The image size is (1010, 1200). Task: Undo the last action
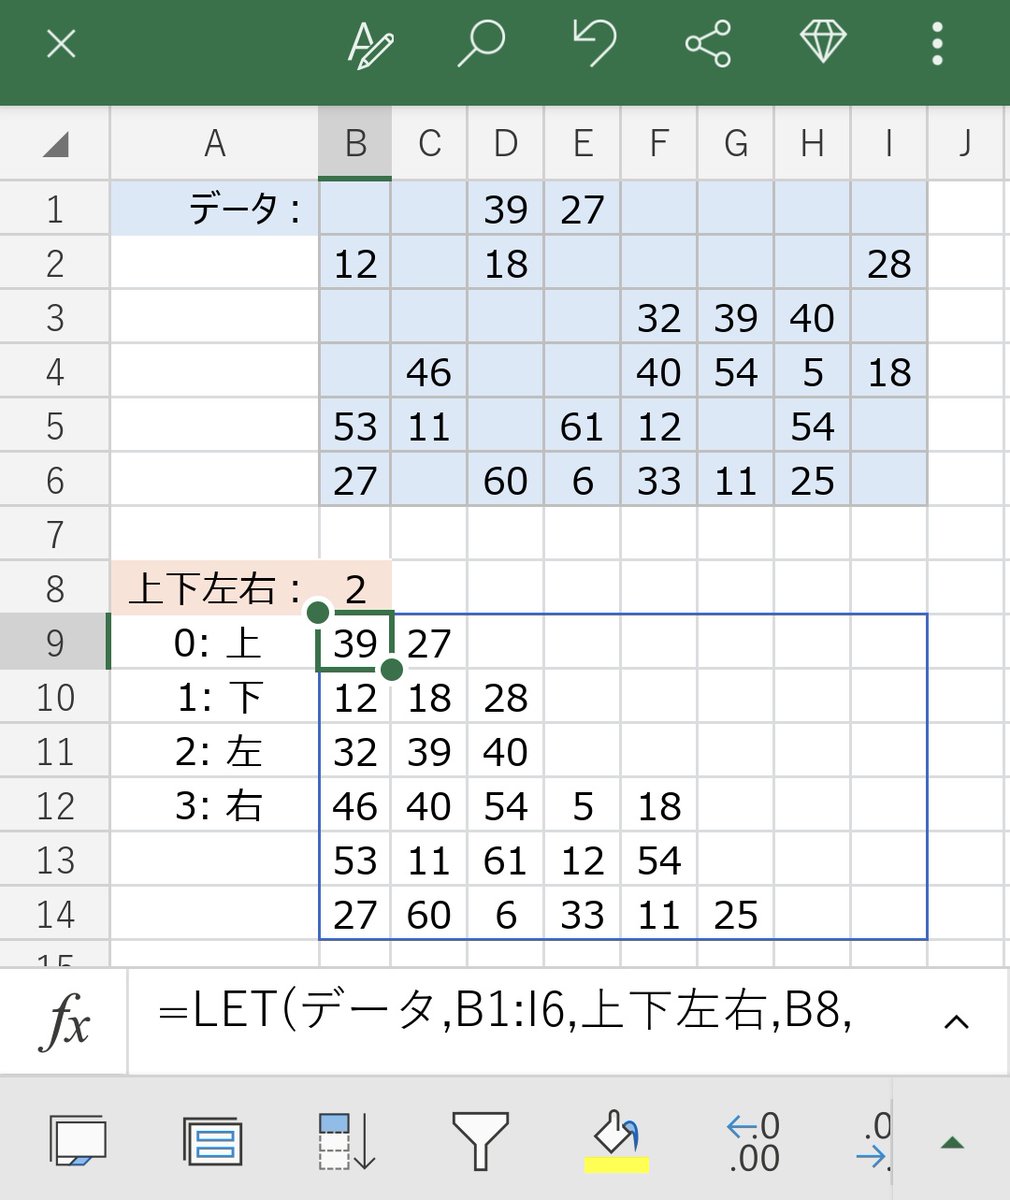[596, 44]
